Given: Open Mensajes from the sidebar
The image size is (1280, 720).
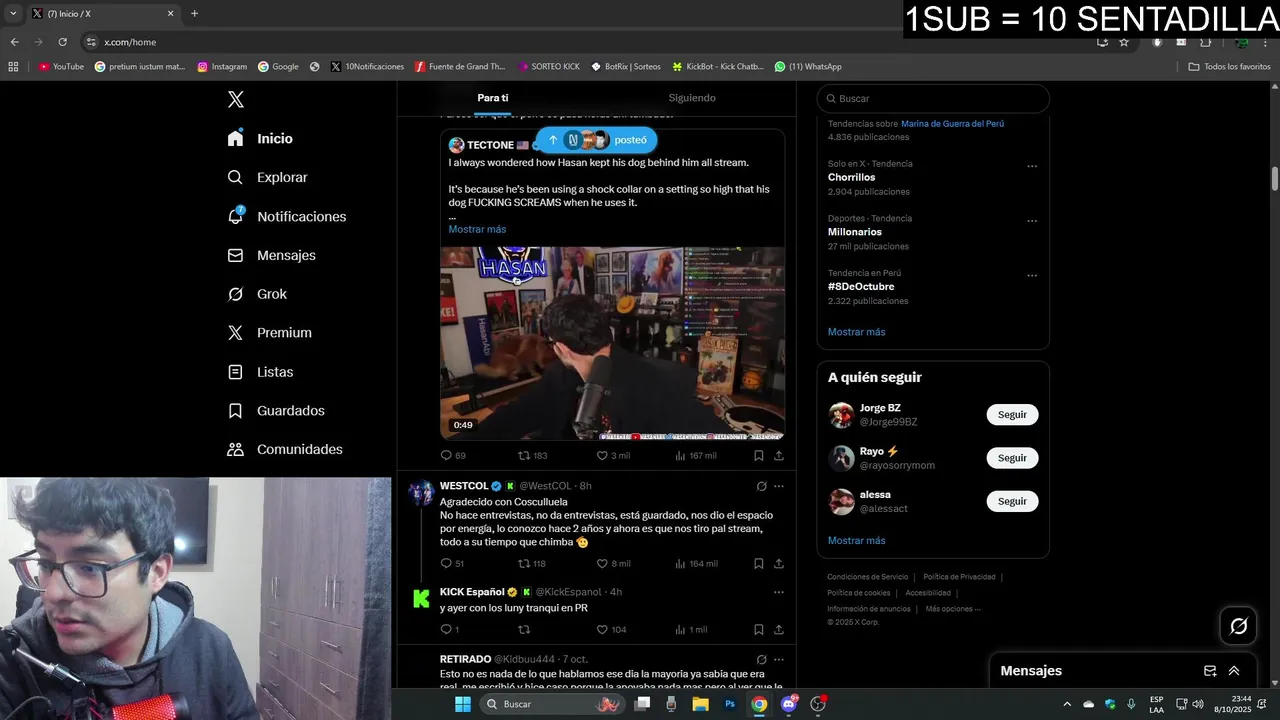Looking at the screenshot, I should click(x=271, y=255).
